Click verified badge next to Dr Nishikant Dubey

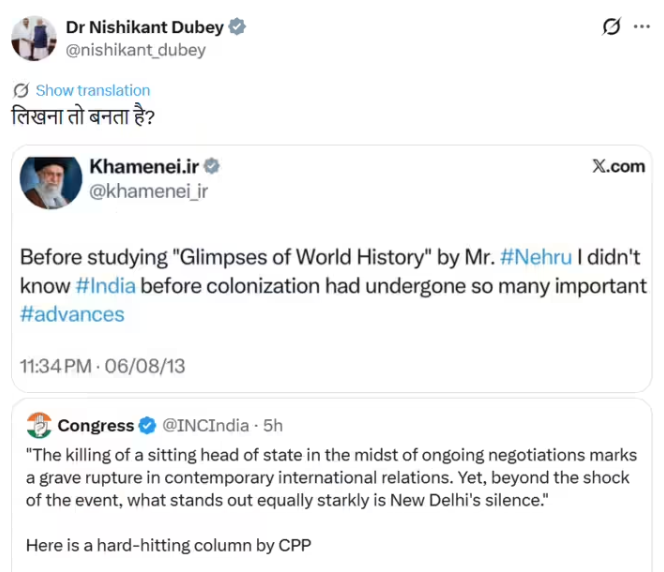pos(237,27)
